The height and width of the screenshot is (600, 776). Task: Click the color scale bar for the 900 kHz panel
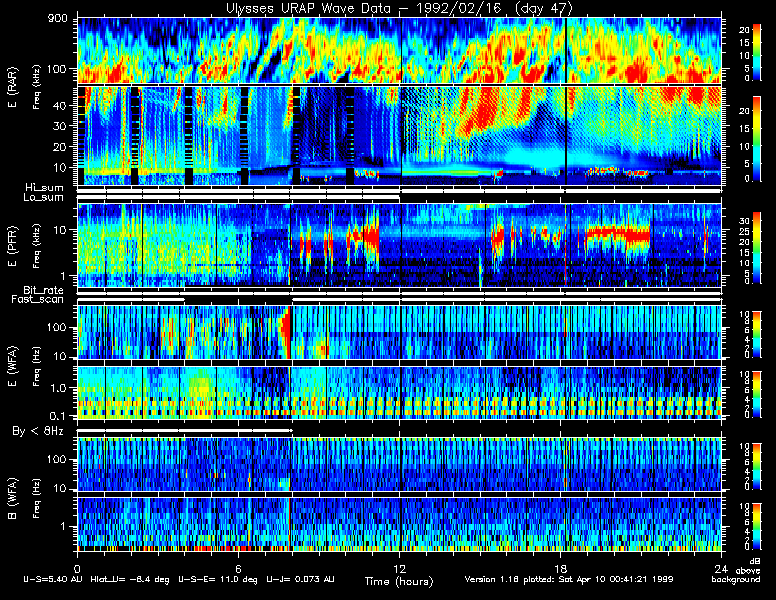(757, 52)
